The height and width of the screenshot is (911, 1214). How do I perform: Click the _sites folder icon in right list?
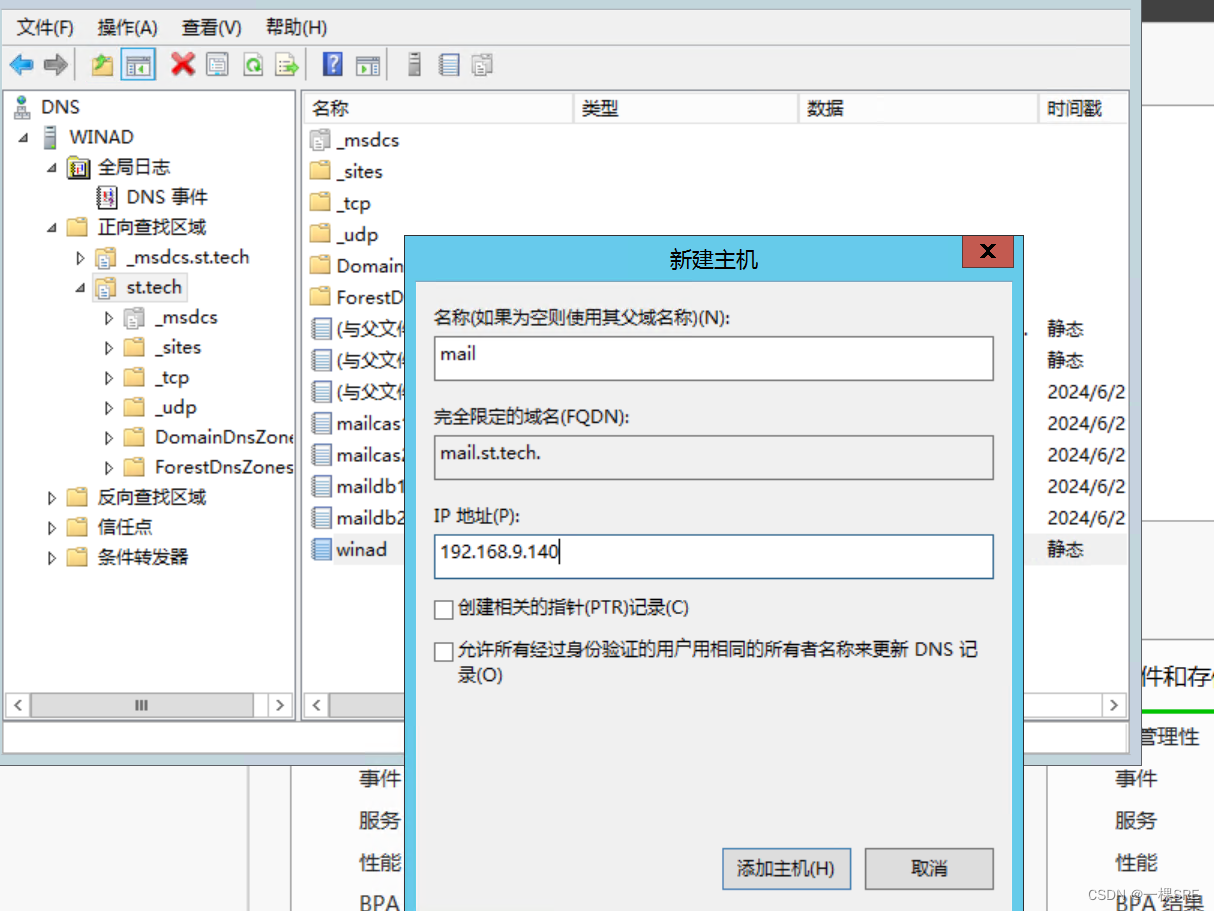320,171
